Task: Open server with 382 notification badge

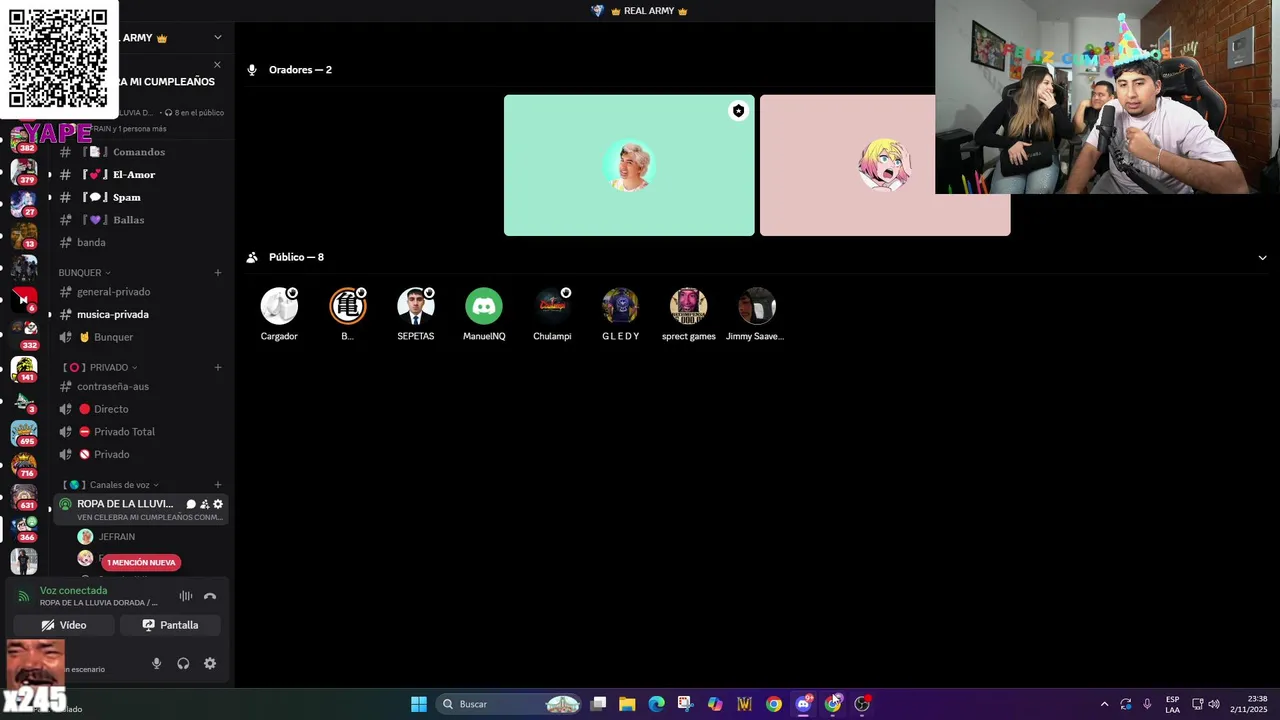Action: pyautogui.click(x=24, y=140)
